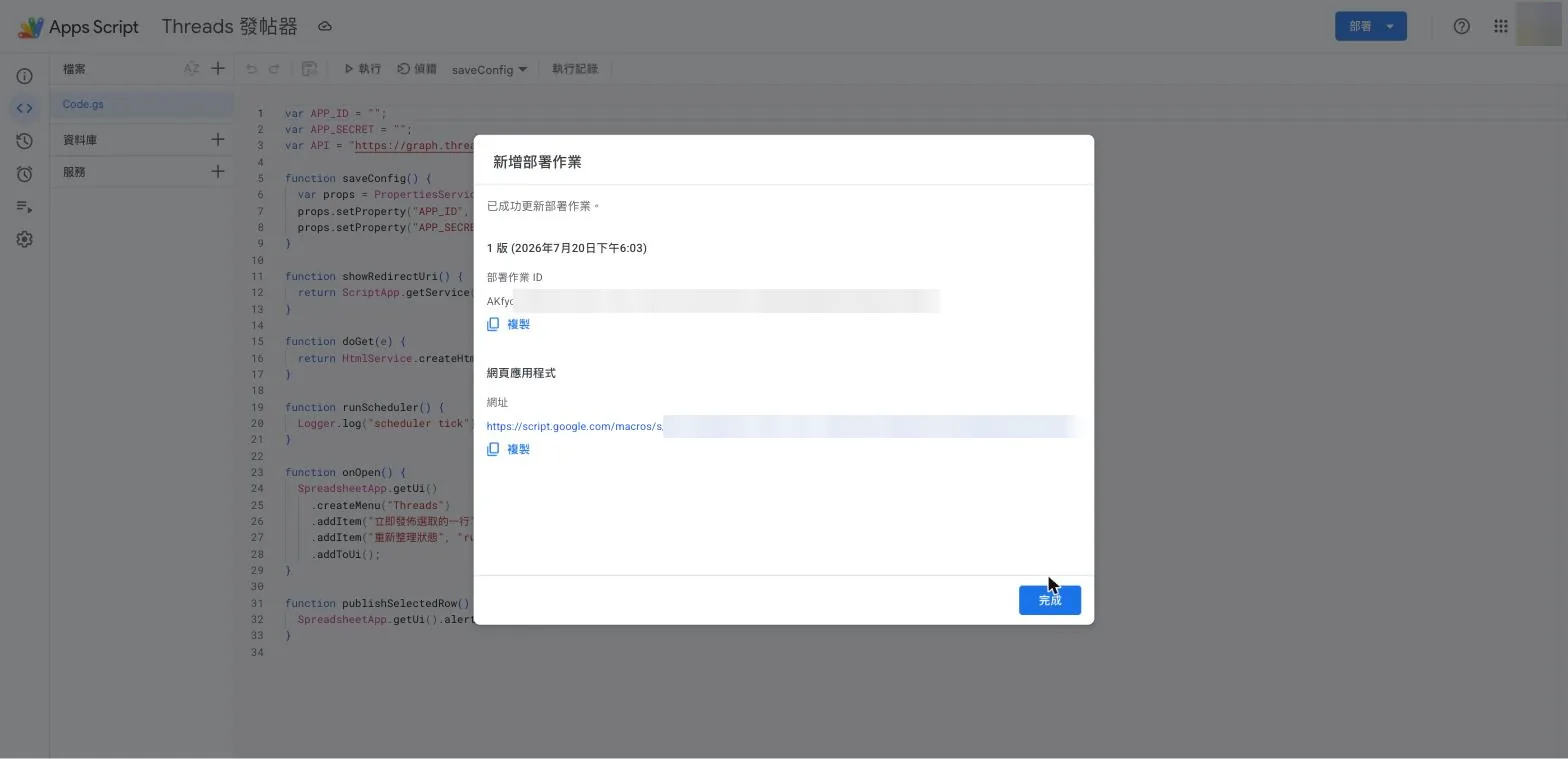Switch to the Editor code icon
Screen dimensions: 1568x759
[x=24, y=108]
